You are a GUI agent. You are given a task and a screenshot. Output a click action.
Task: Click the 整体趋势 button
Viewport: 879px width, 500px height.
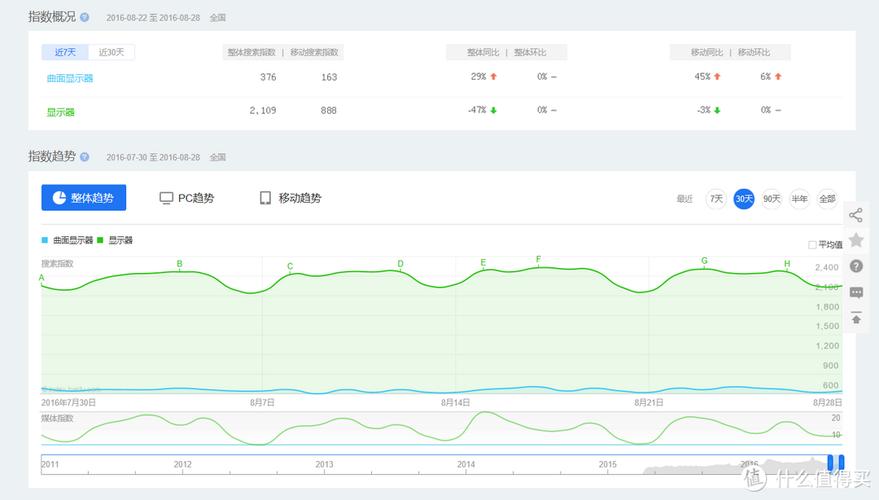coord(84,198)
